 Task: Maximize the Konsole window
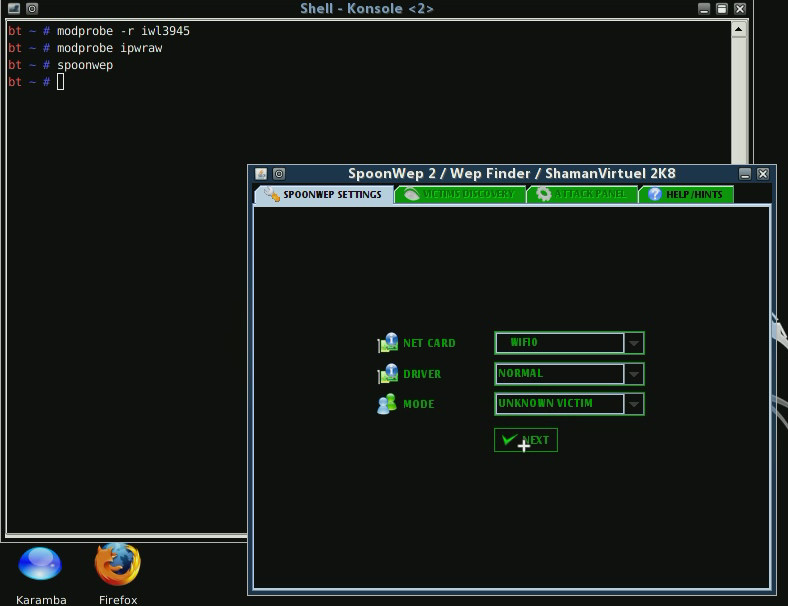[722, 9]
